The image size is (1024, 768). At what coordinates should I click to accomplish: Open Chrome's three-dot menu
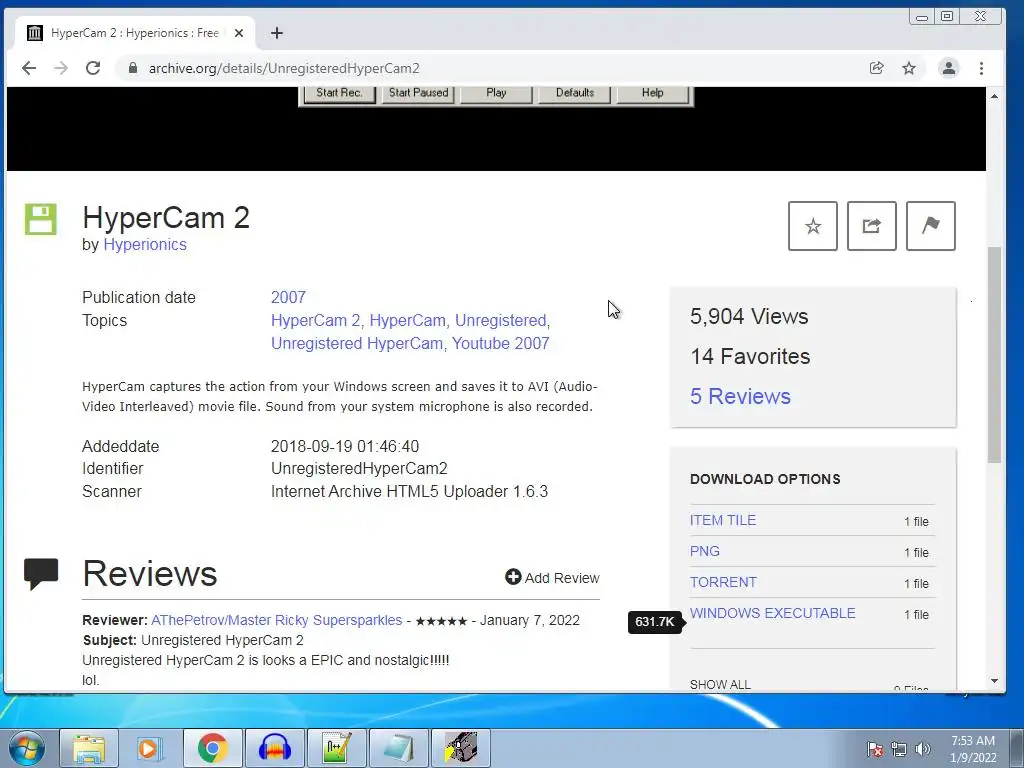coord(981,68)
